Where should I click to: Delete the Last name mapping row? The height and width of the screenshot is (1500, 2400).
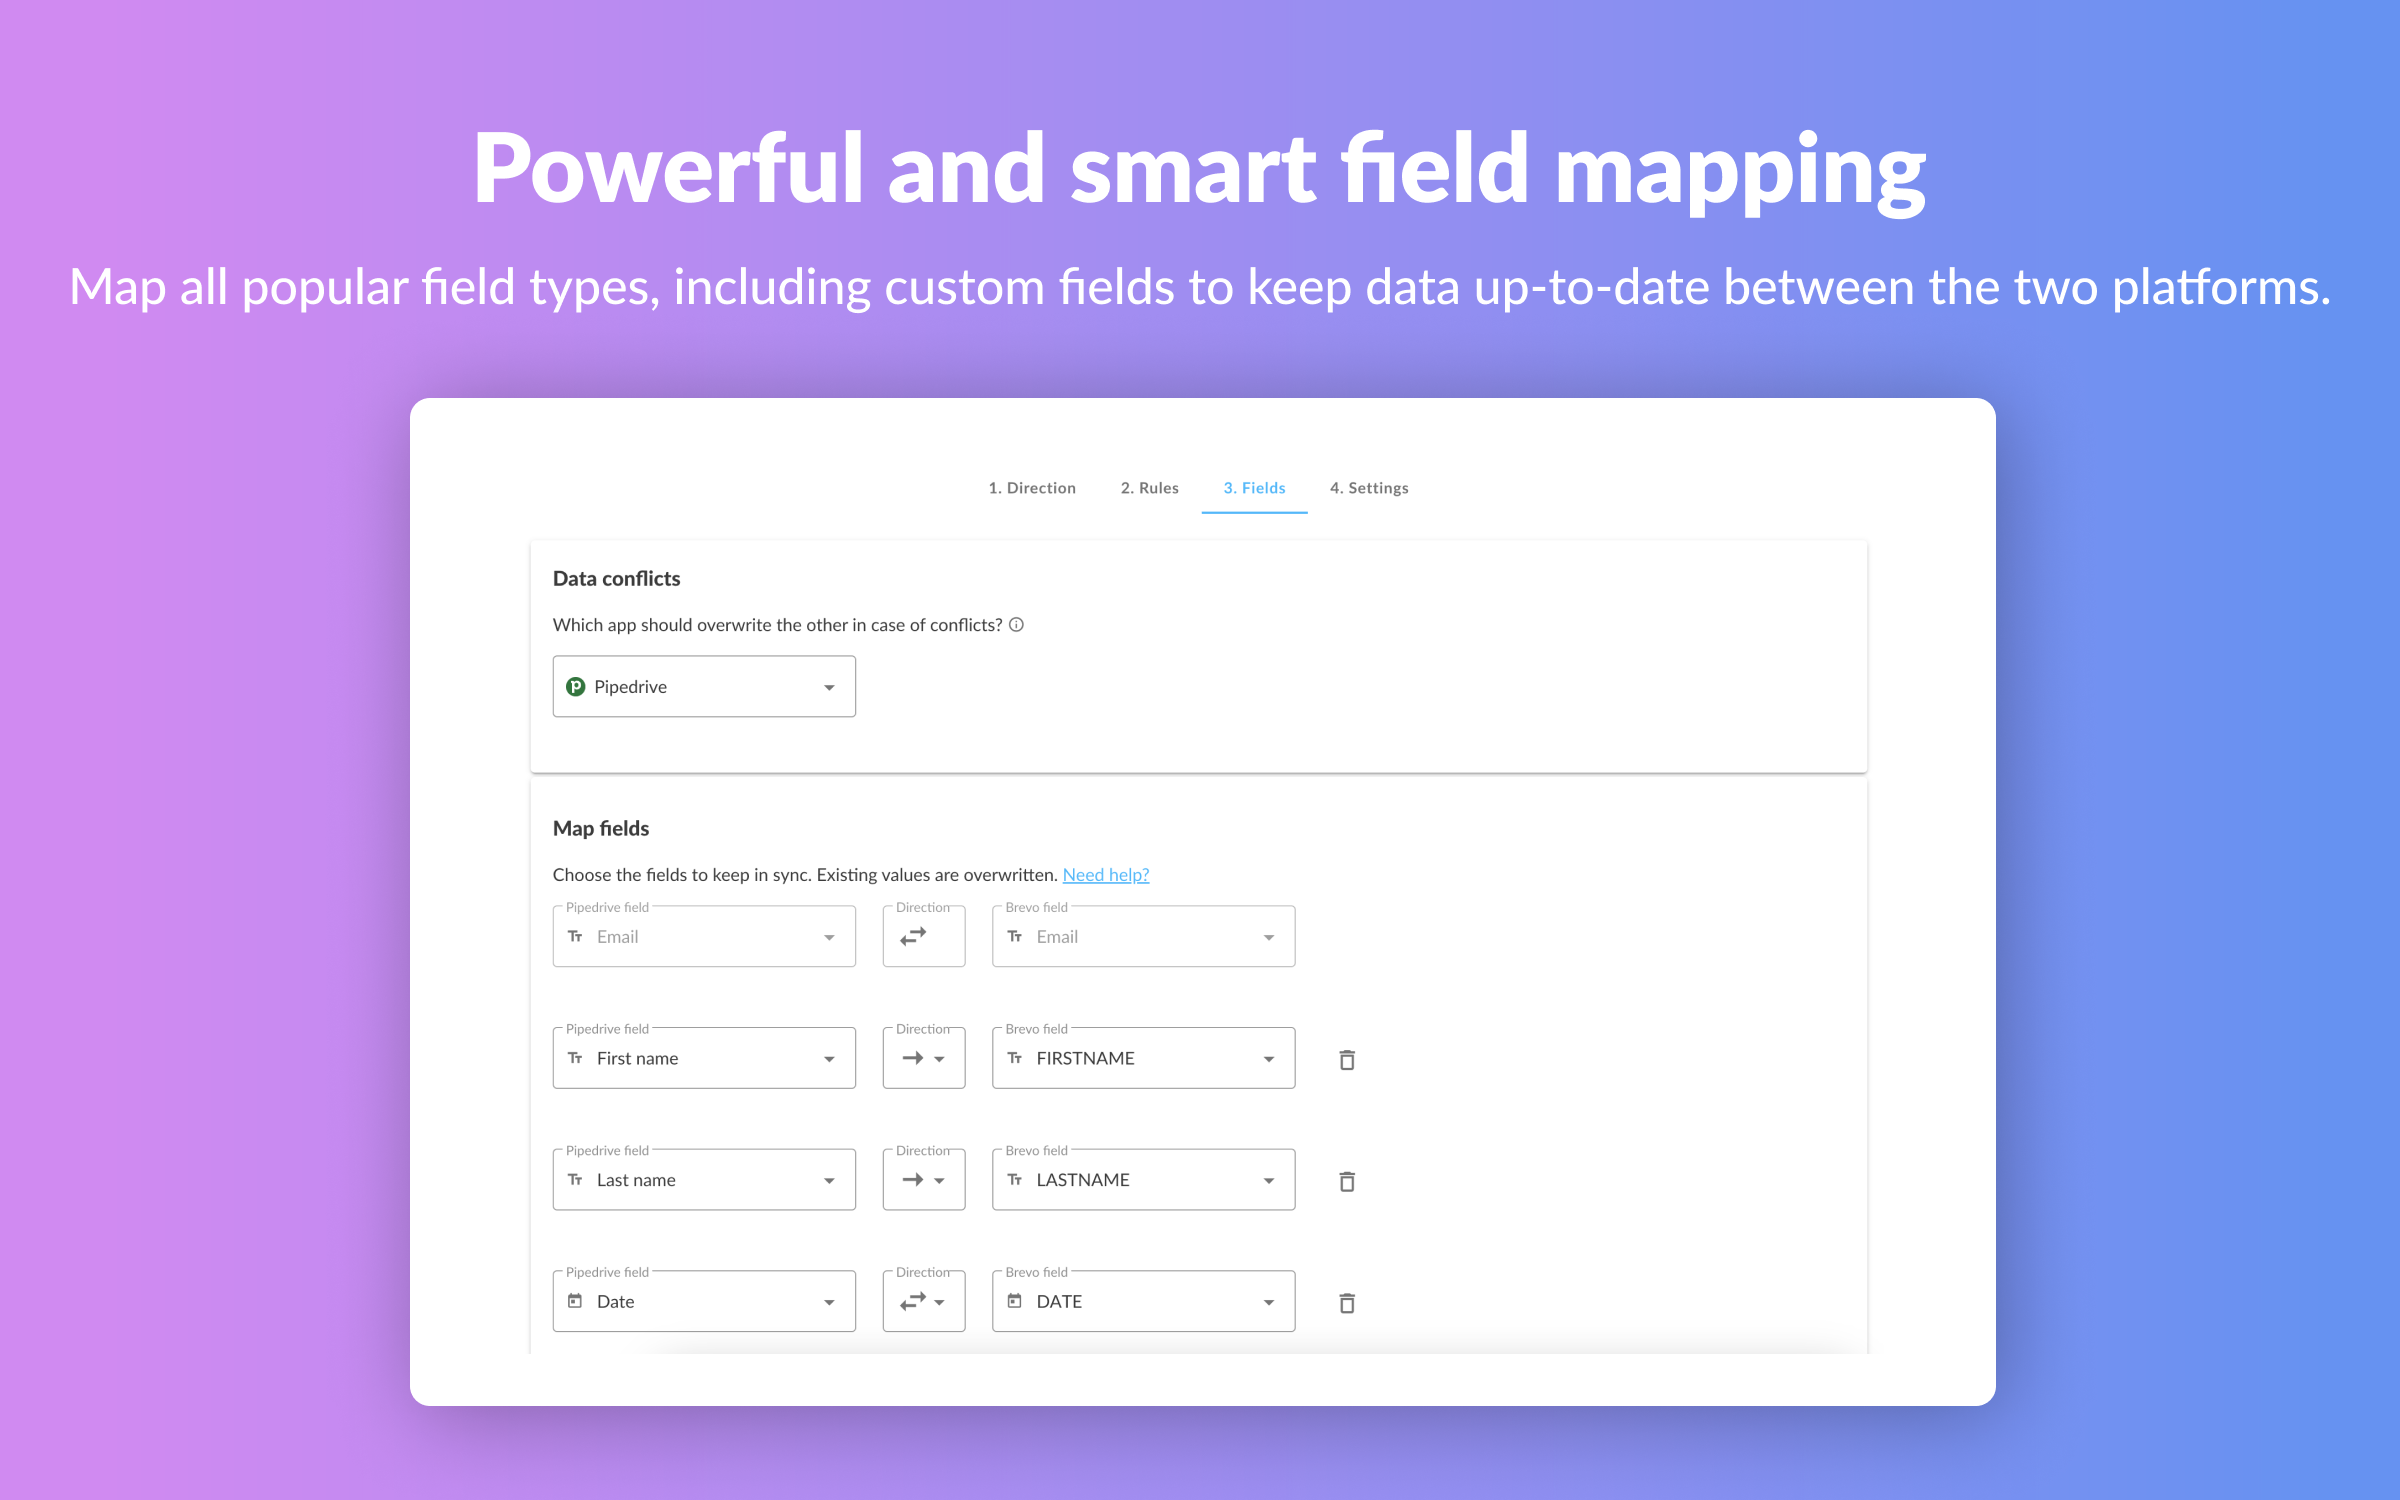1347,1182
